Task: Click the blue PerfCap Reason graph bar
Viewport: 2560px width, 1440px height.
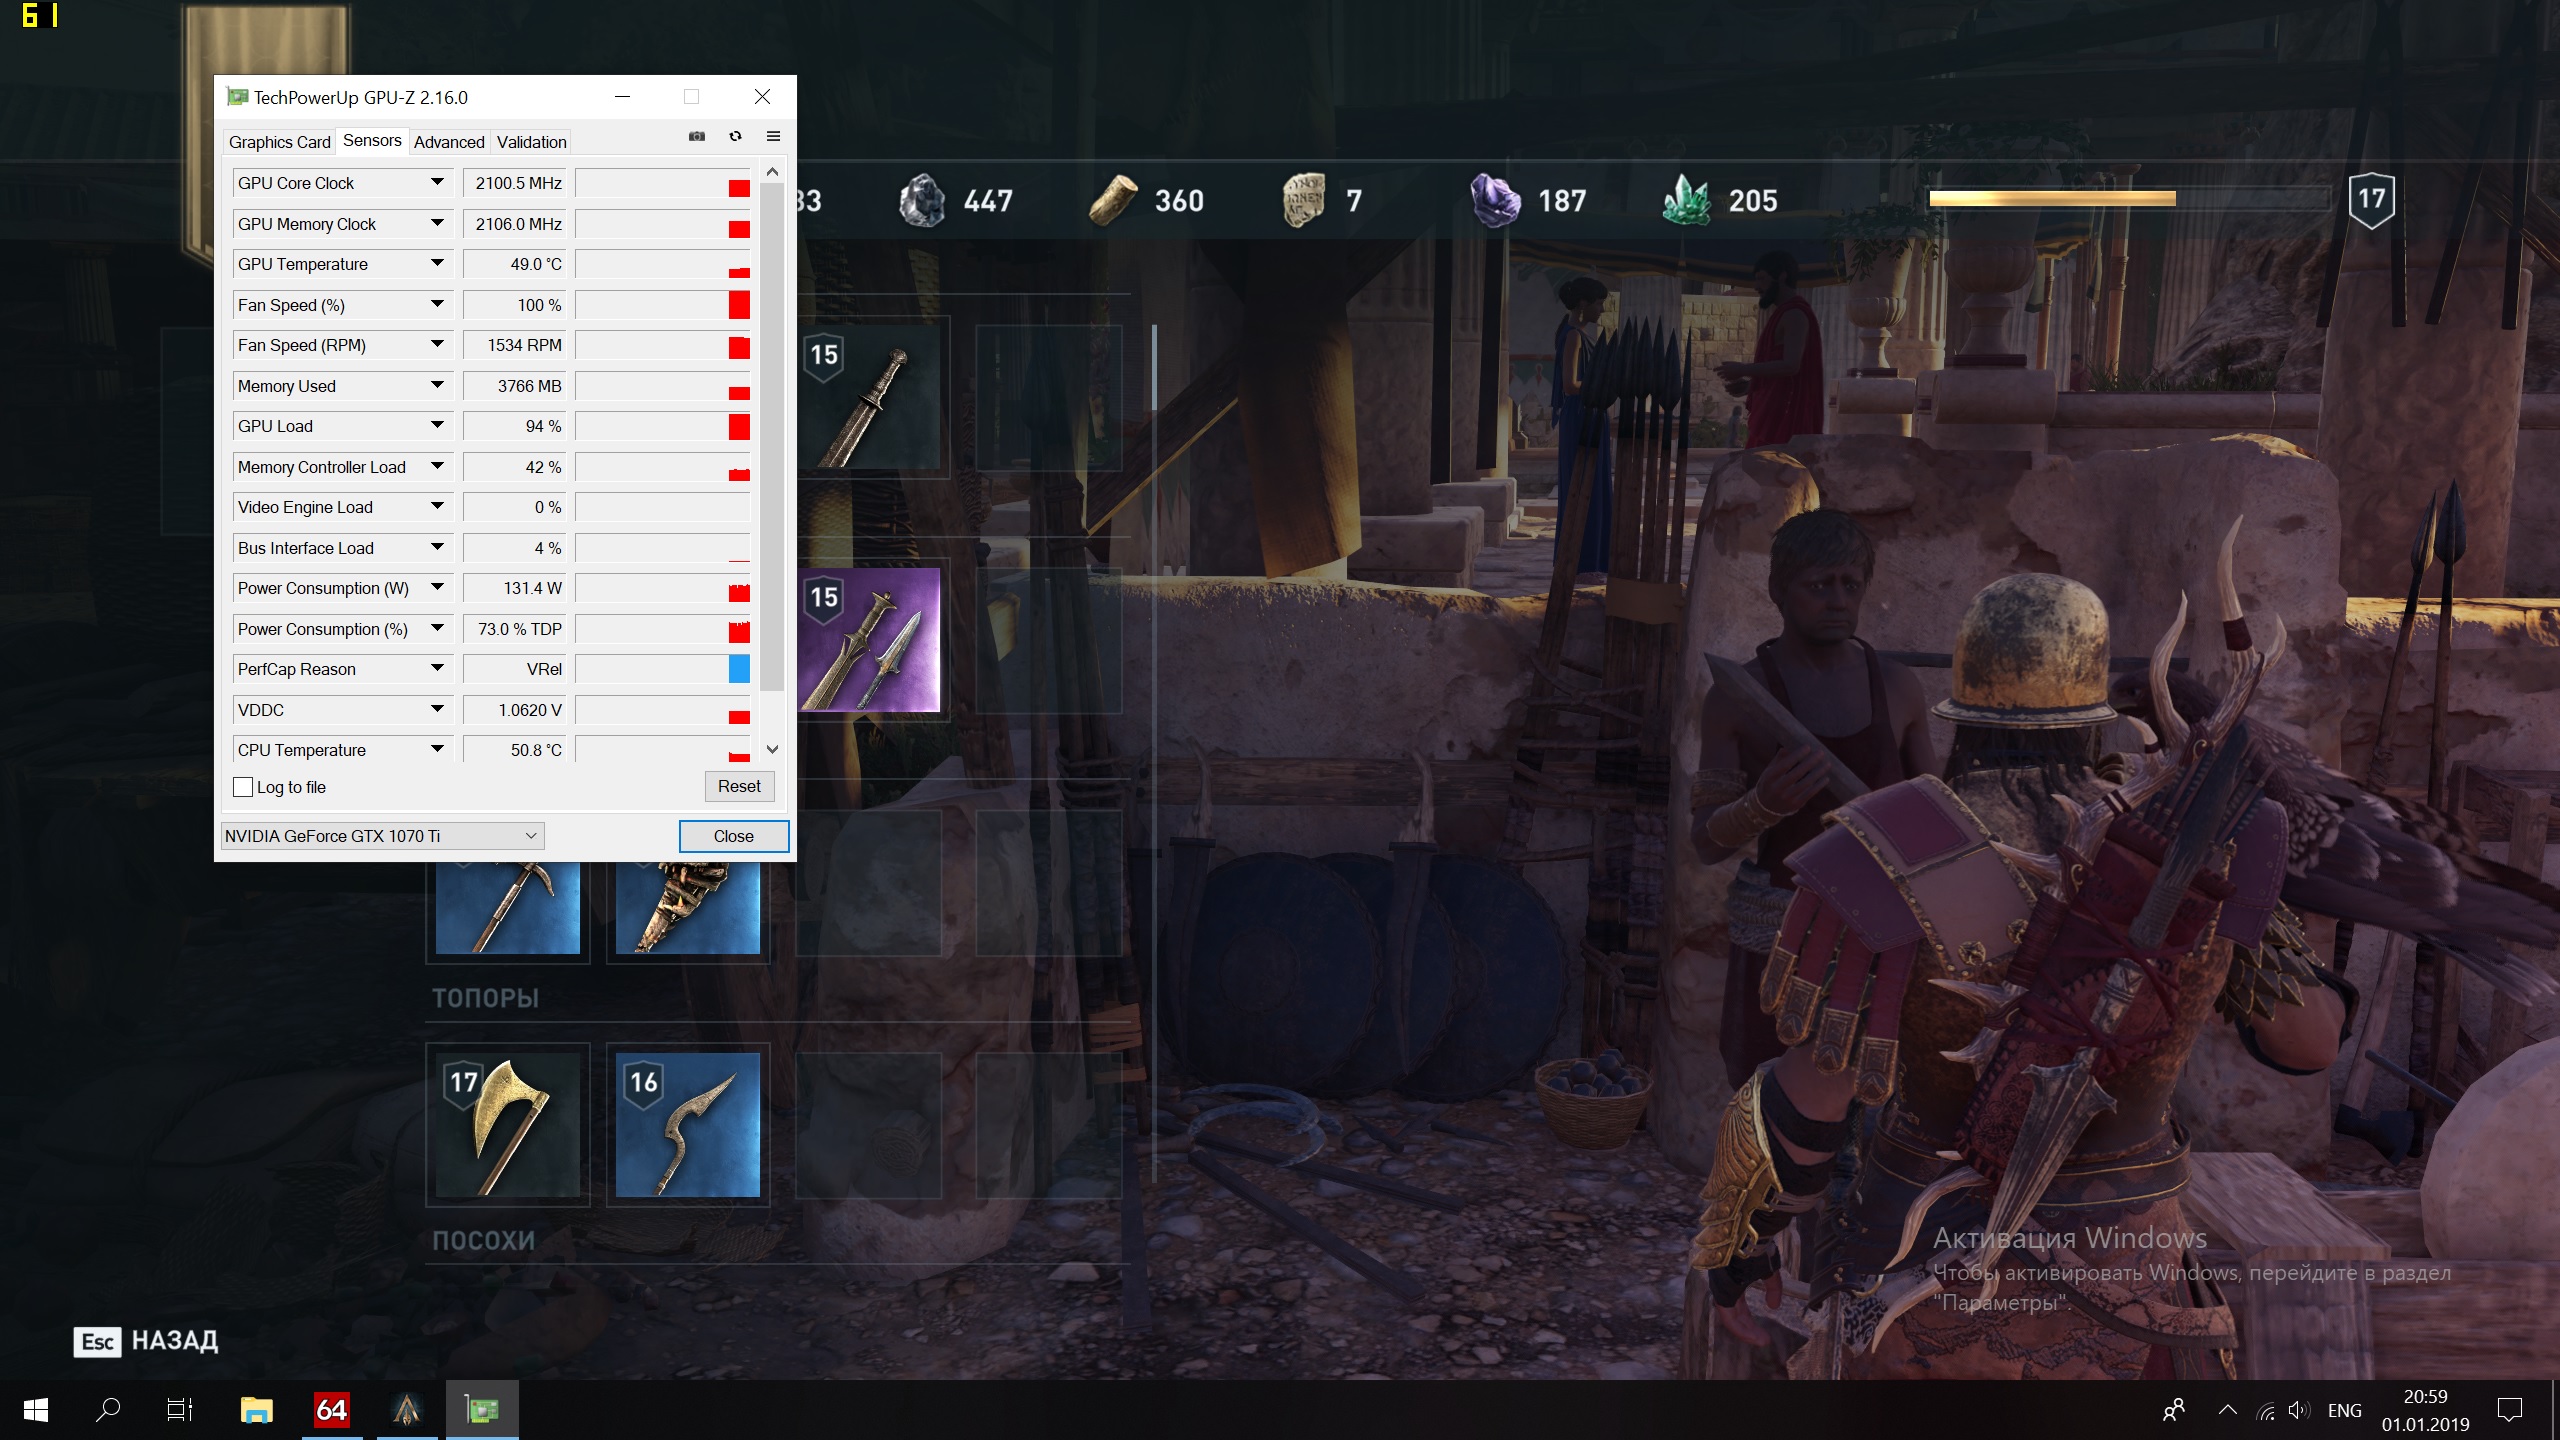Action: point(739,669)
